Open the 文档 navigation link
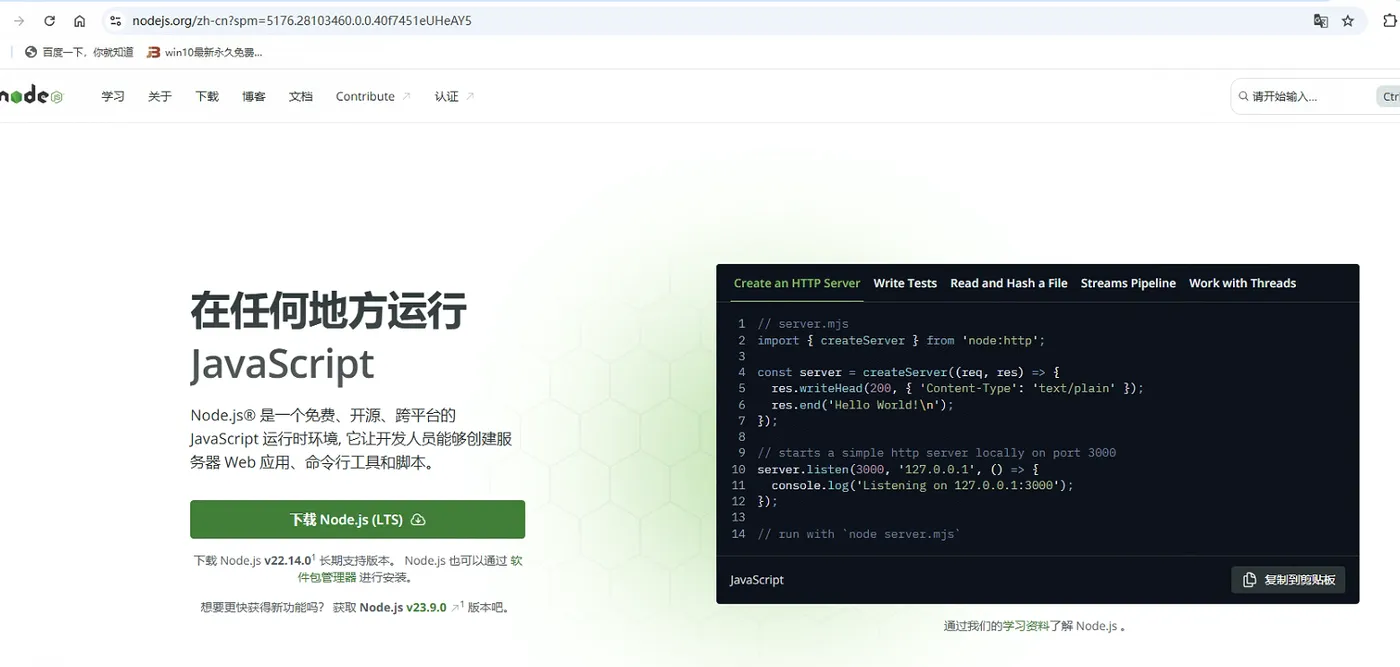 pos(301,97)
